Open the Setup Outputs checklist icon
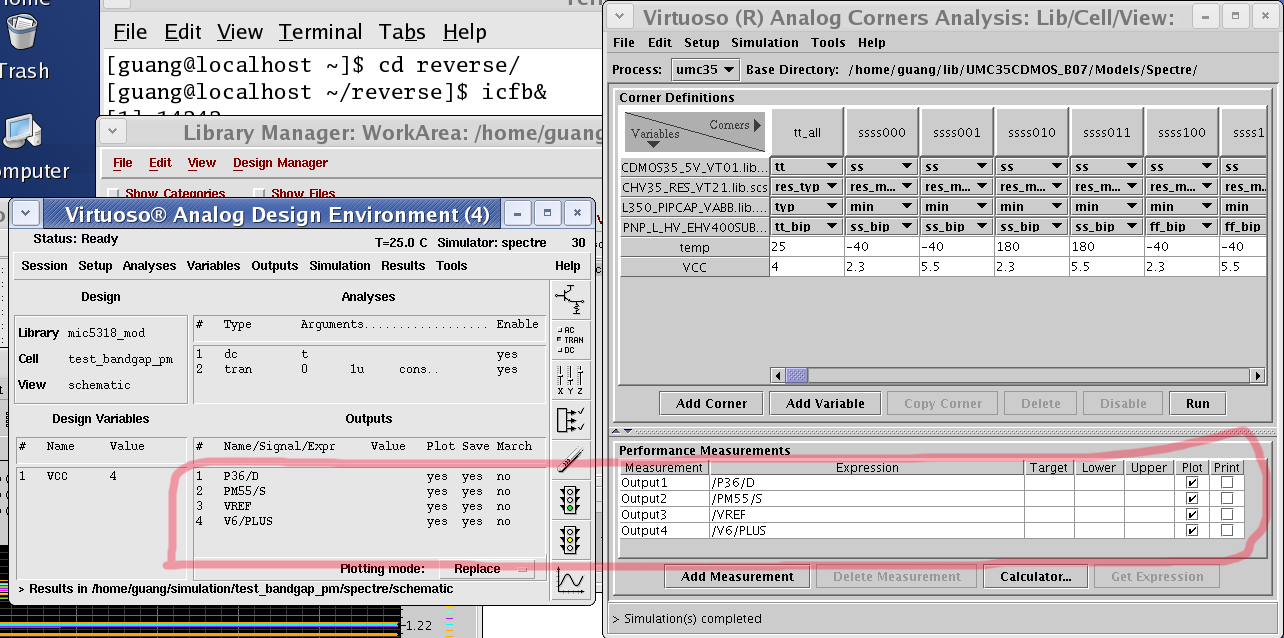1284x638 pixels. point(570,421)
